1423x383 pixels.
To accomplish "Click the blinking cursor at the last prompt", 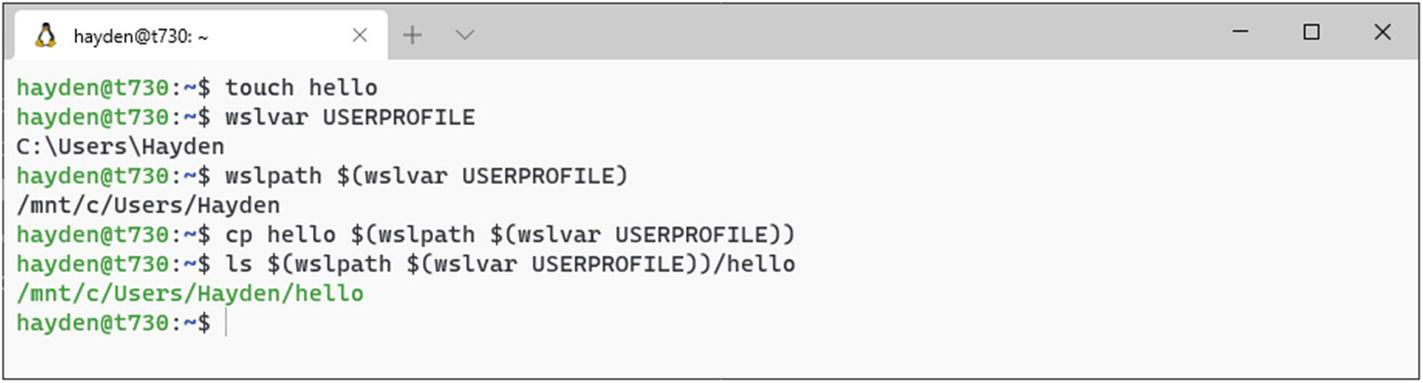I will tap(227, 322).
